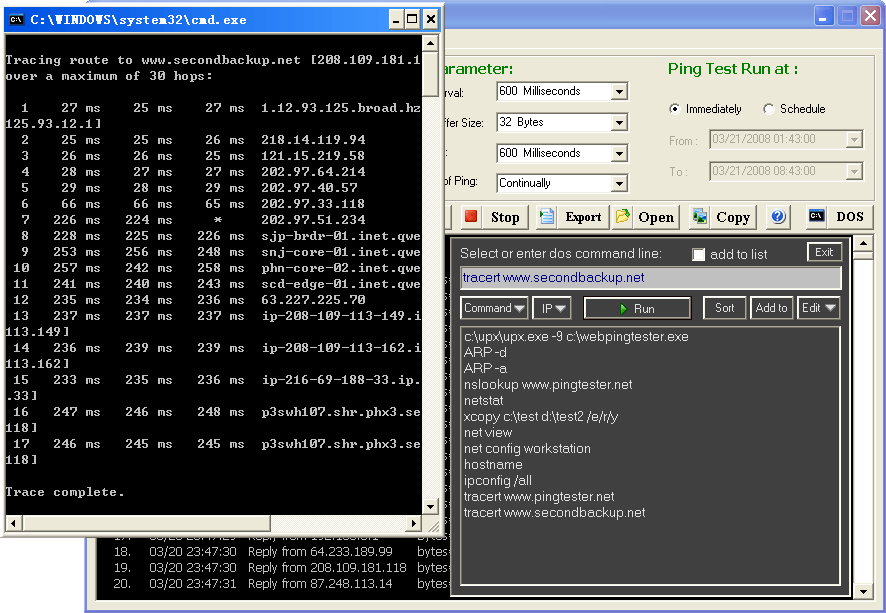The image size is (886, 613).
Task: Click the red Stop icon
Action: click(471, 217)
